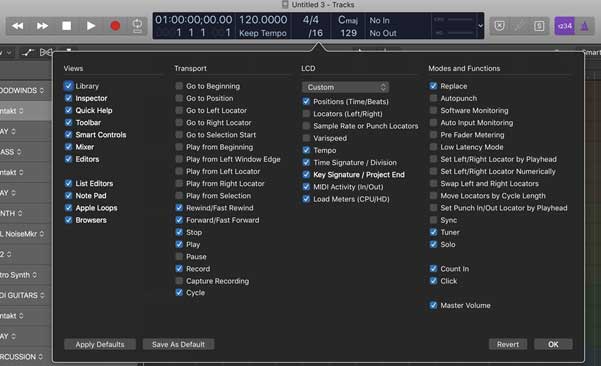The width and height of the screenshot is (601, 366).
Task: Click the Apply Defaults button
Action: click(x=100, y=344)
